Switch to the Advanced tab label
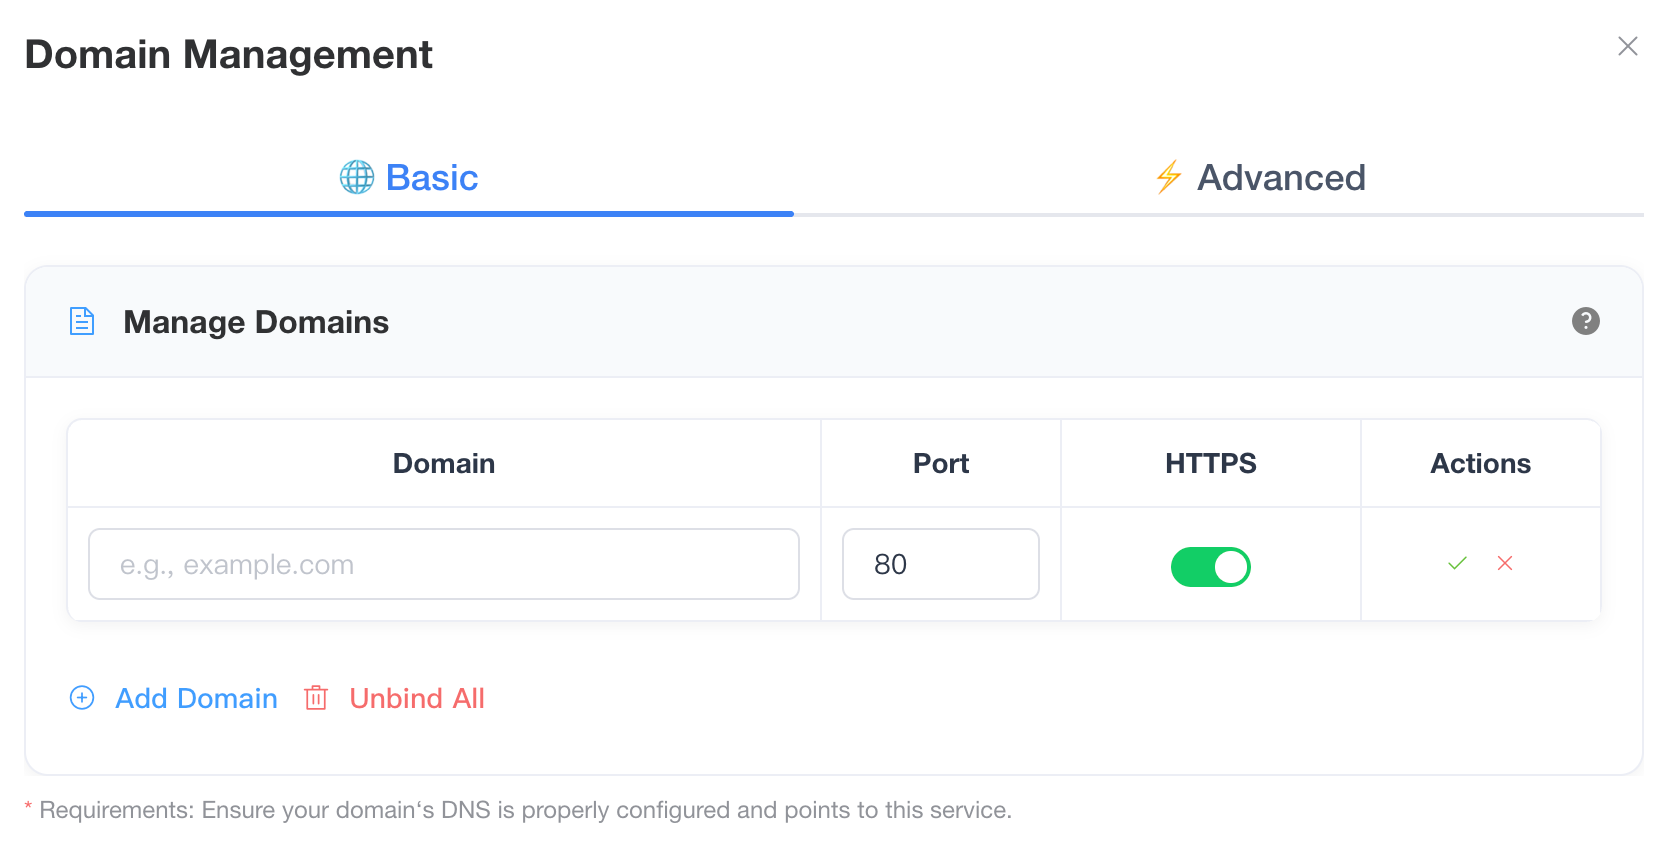Image resolution: width=1676 pixels, height=852 pixels. (1281, 178)
